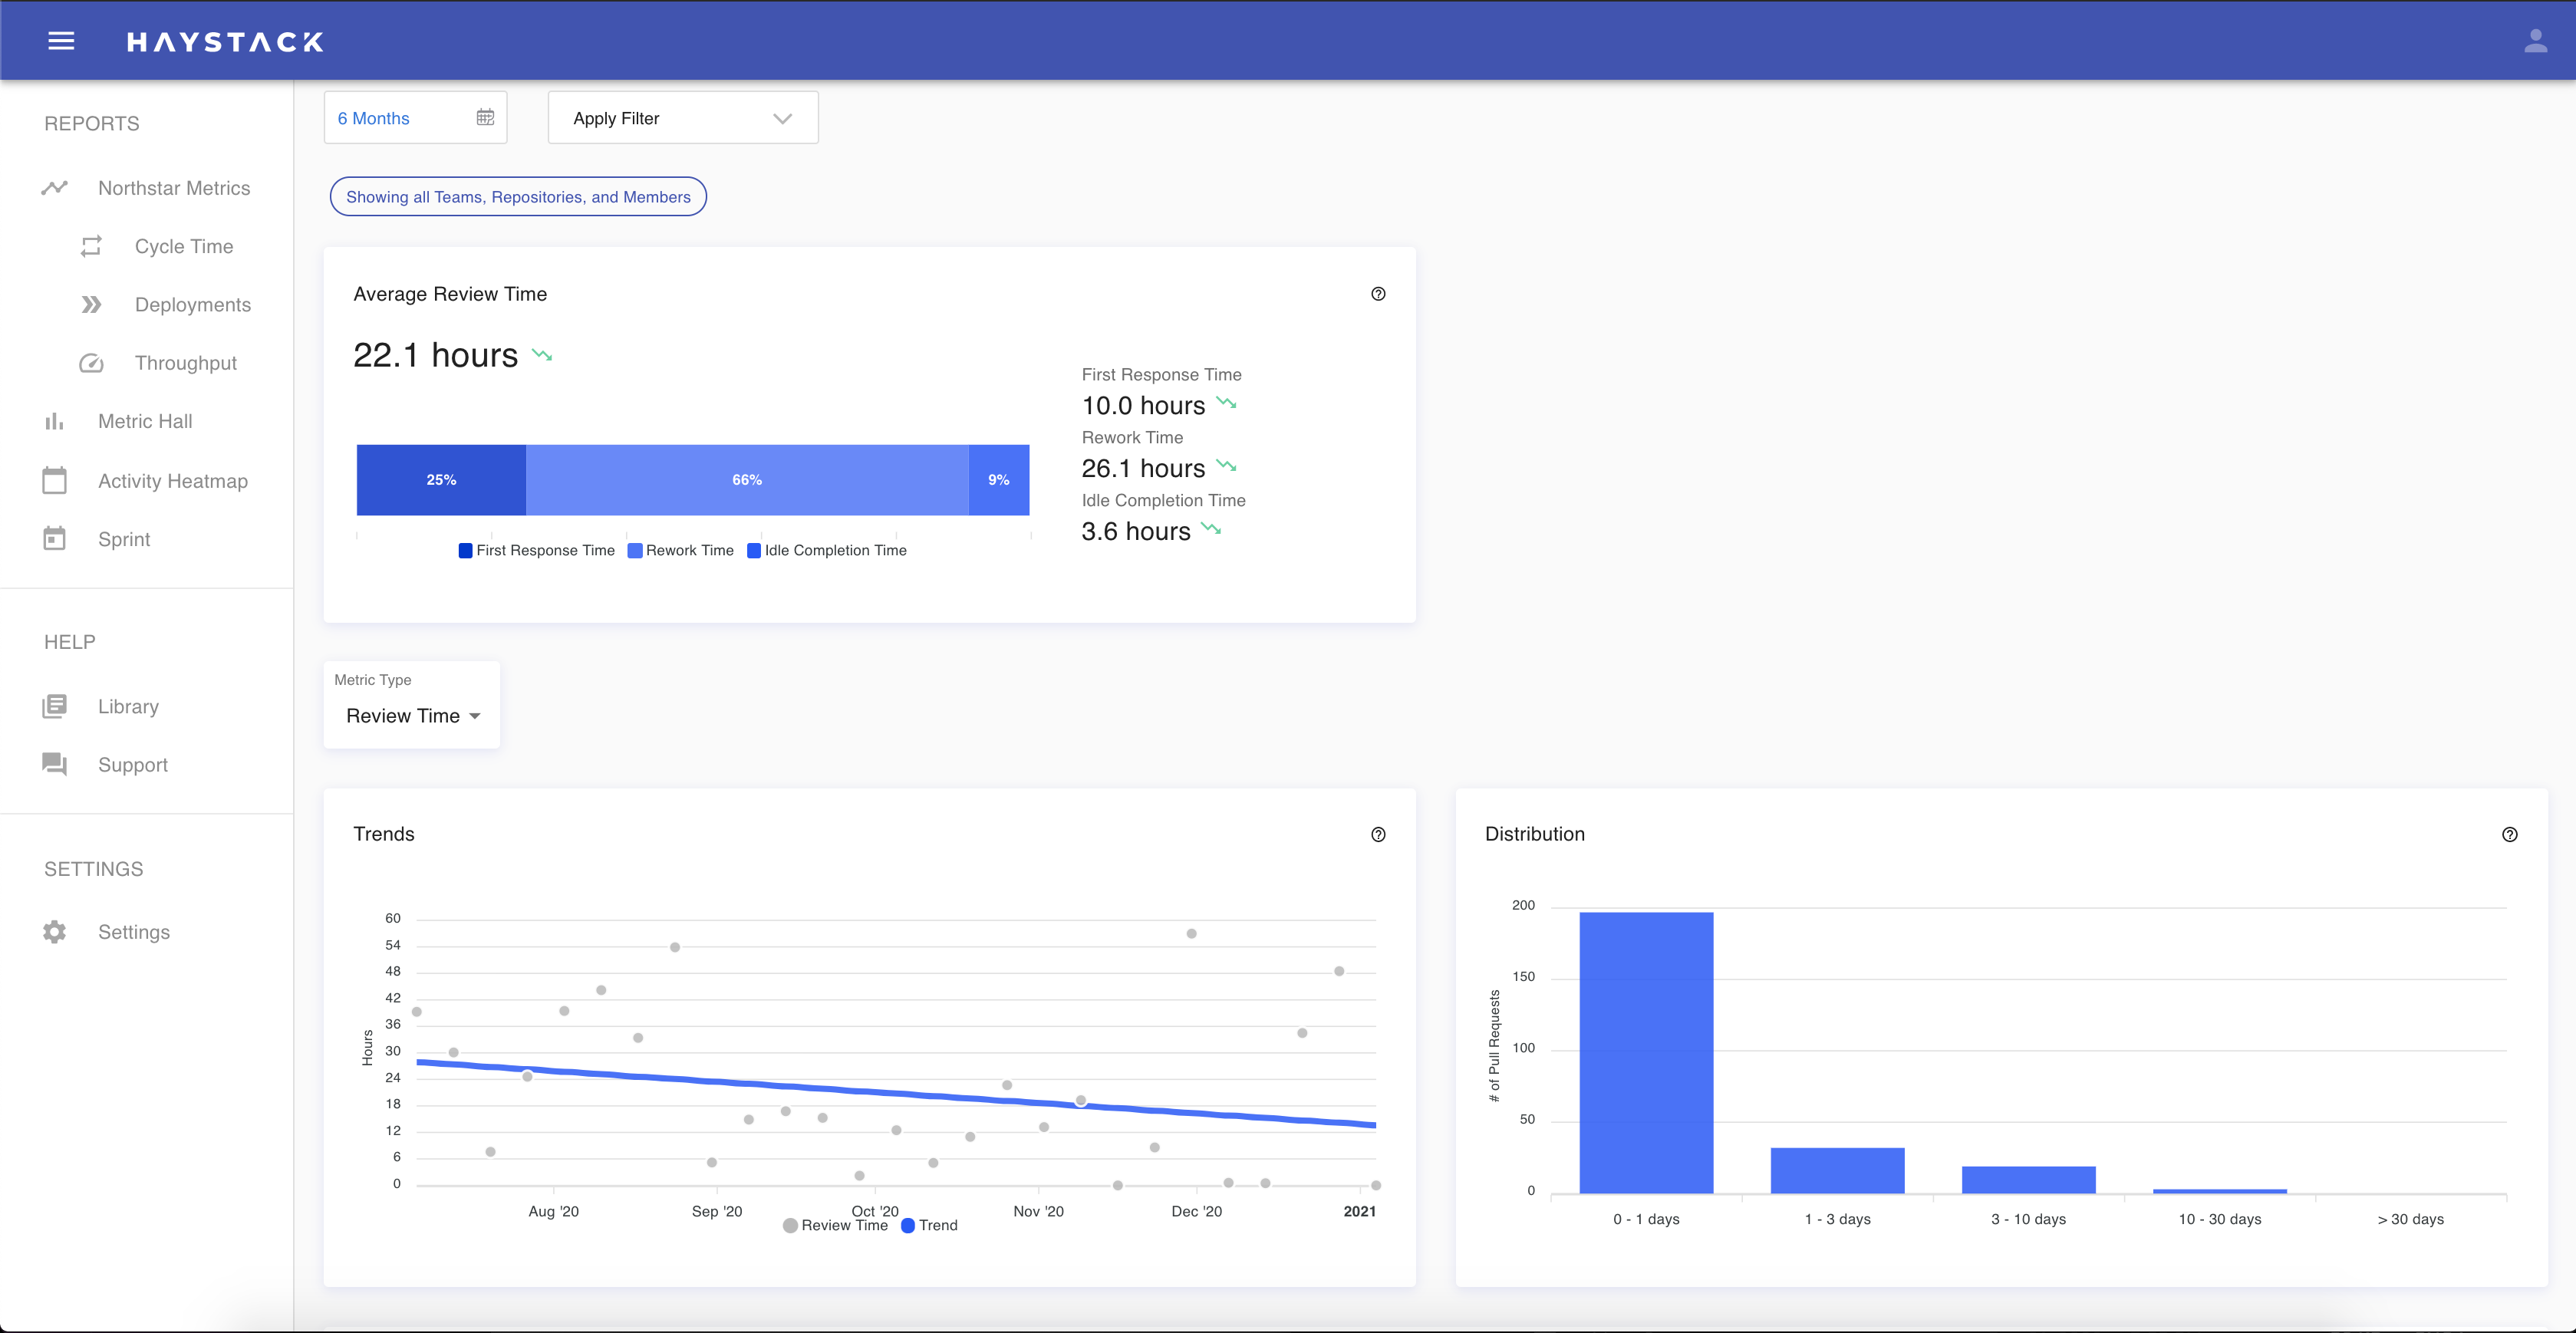
Task: Click Showing all Teams, Repositories, and Members
Action: (517, 196)
